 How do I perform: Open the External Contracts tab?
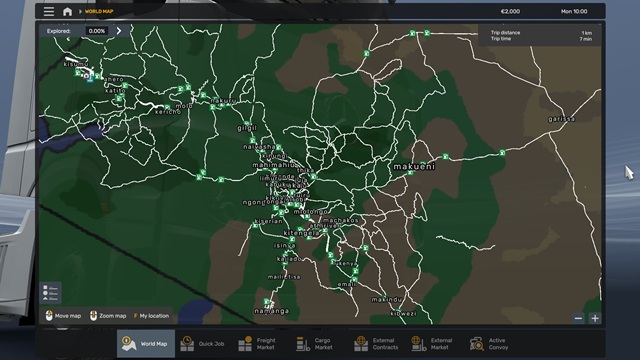click(x=376, y=344)
